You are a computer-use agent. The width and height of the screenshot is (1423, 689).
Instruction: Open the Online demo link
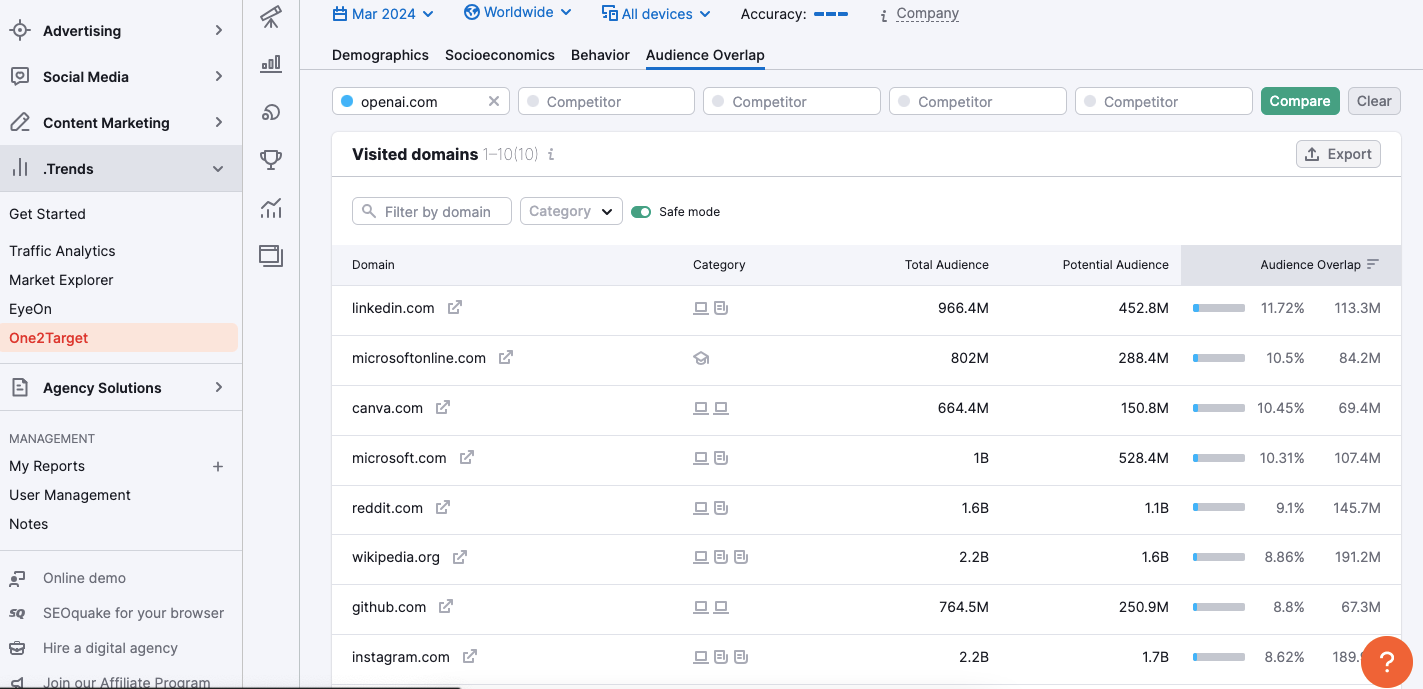tap(84, 578)
